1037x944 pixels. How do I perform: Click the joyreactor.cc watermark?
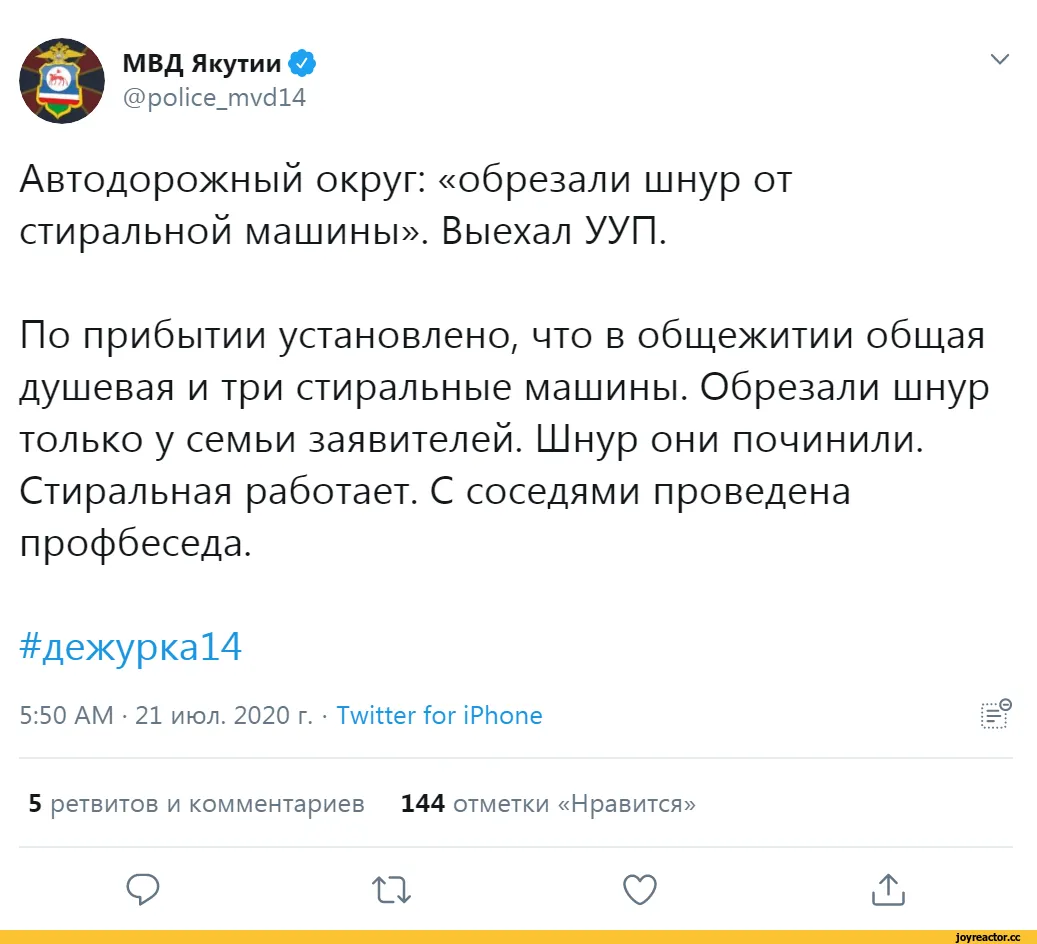(x=988, y=937)
